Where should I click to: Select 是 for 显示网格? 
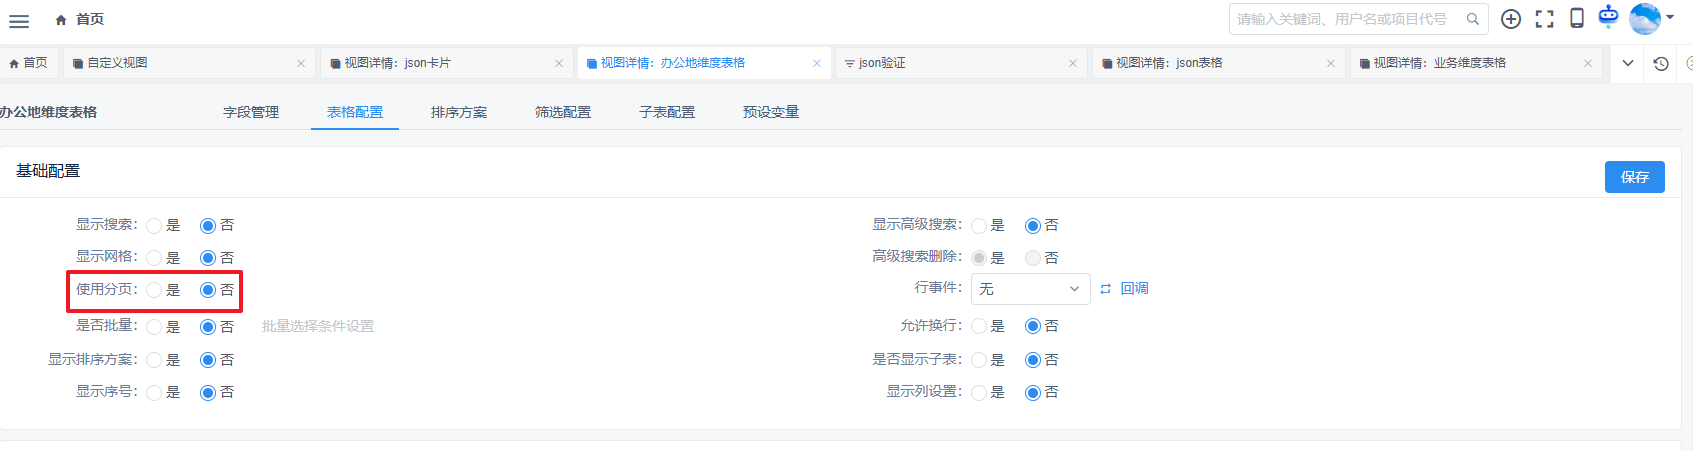click(154, 258)
